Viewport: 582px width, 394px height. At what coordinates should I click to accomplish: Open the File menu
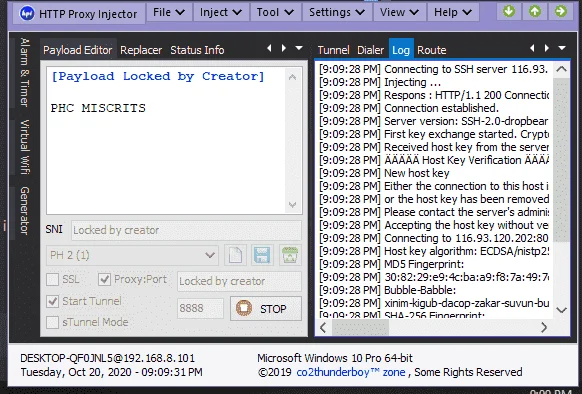(169, 12)
